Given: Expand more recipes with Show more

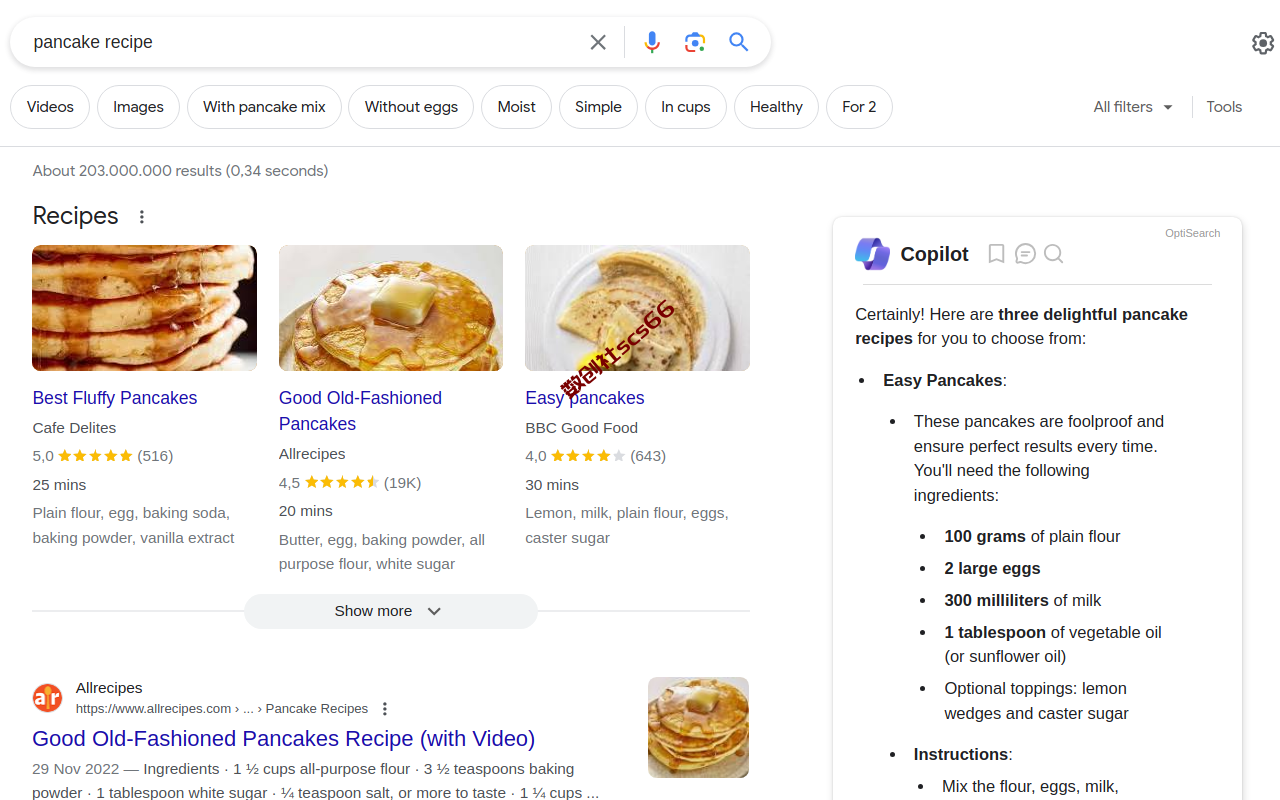Looking at the screenshot, I should (x=390, y=611).
